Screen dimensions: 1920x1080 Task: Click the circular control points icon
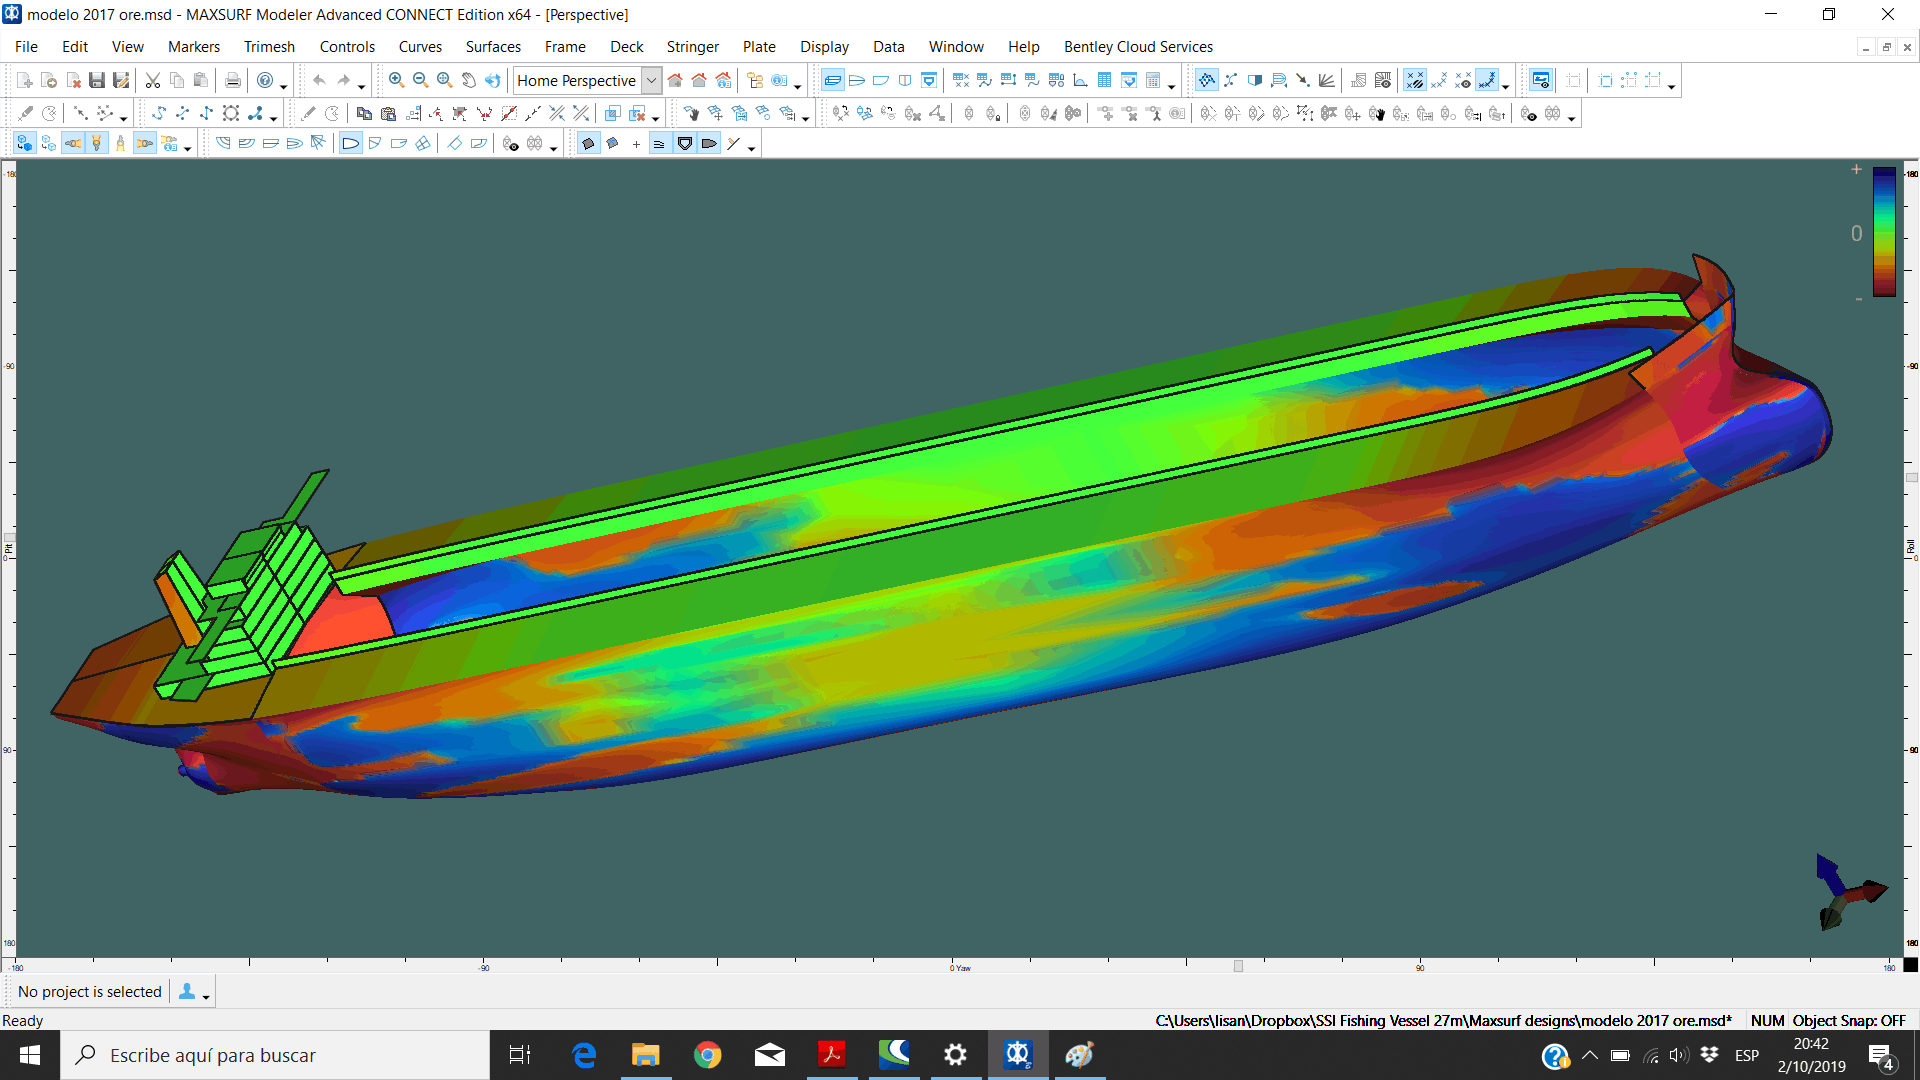[x=231, y=114]
